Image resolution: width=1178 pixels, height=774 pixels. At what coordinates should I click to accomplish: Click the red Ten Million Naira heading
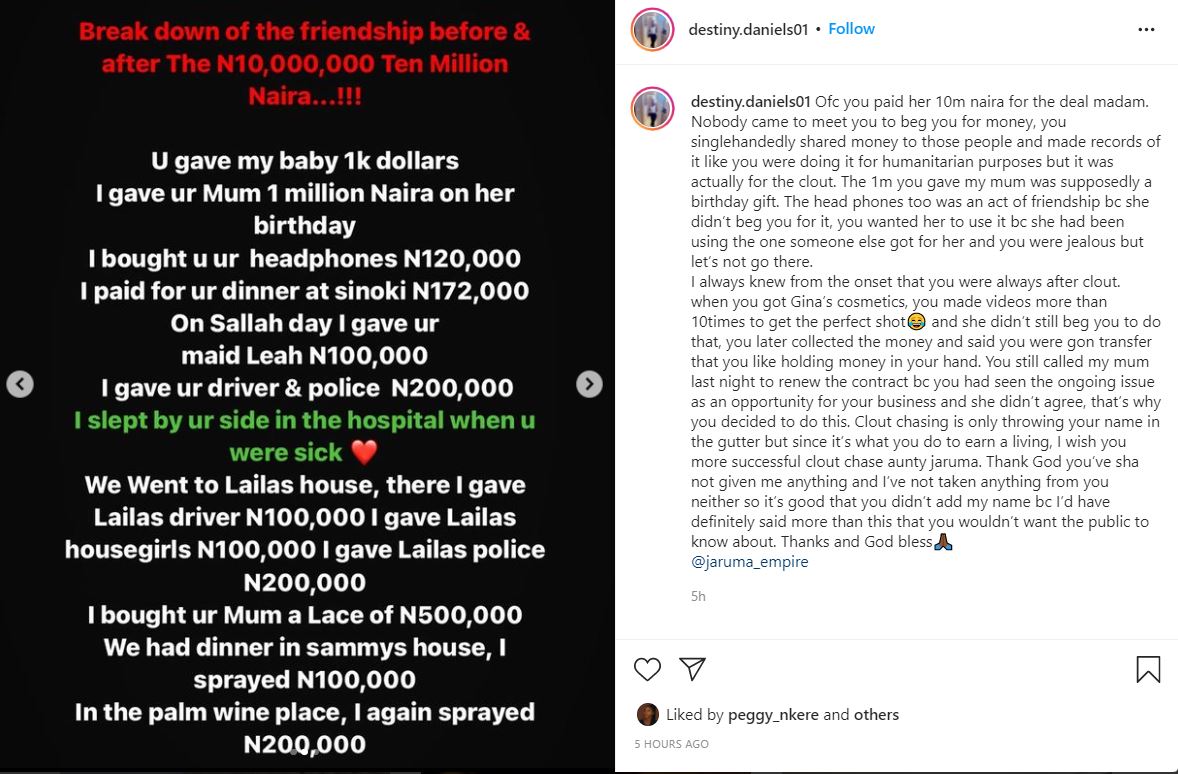(x=307, y=64)
